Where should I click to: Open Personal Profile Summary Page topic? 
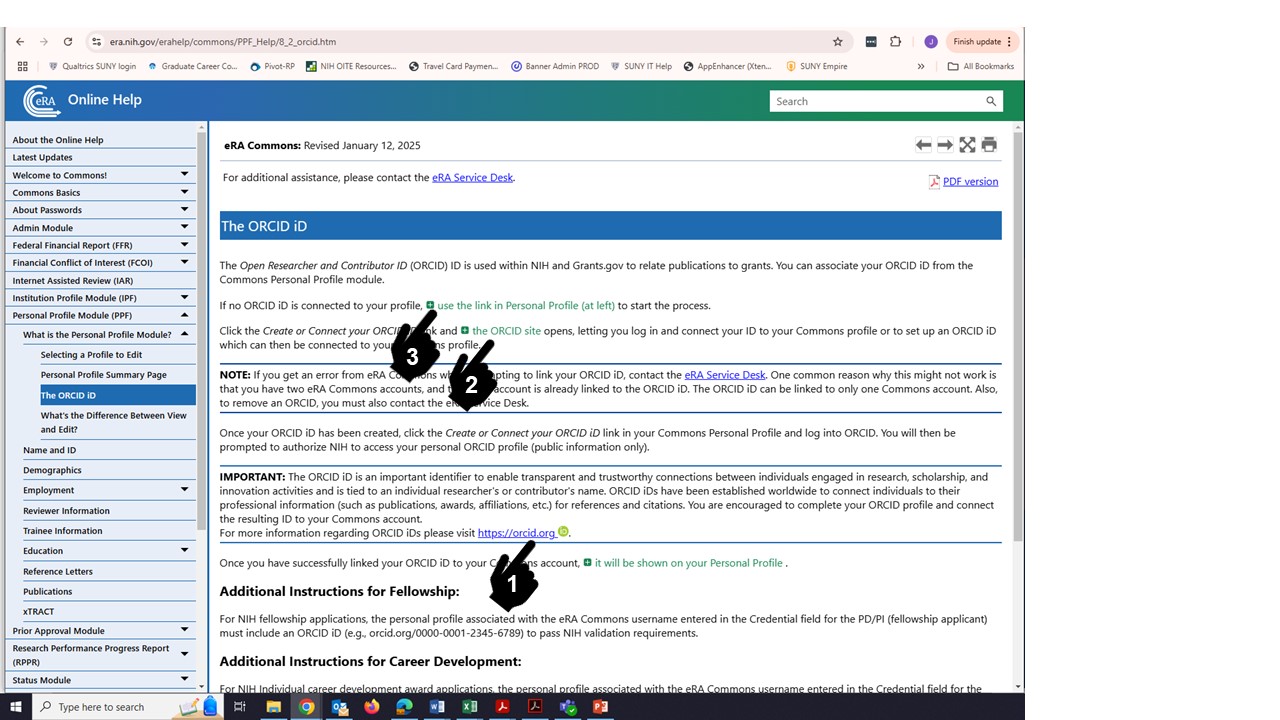click(x=104, y=375)
